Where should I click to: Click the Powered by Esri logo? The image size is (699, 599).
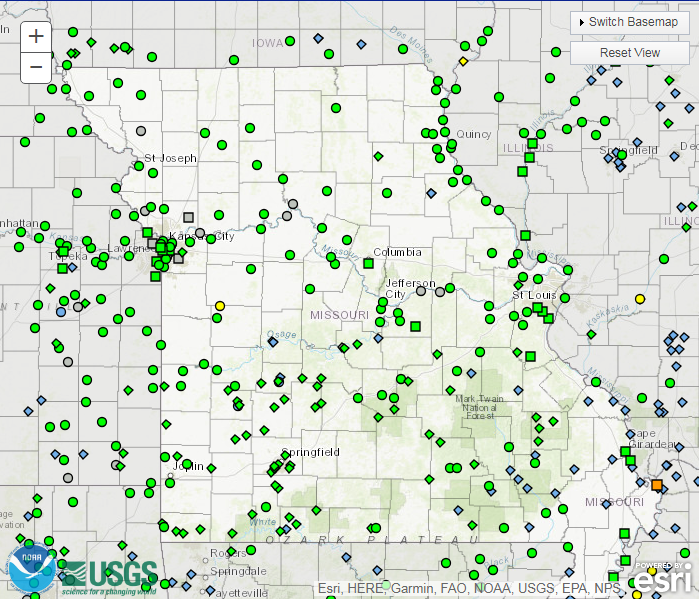click(x=663, y=577)
